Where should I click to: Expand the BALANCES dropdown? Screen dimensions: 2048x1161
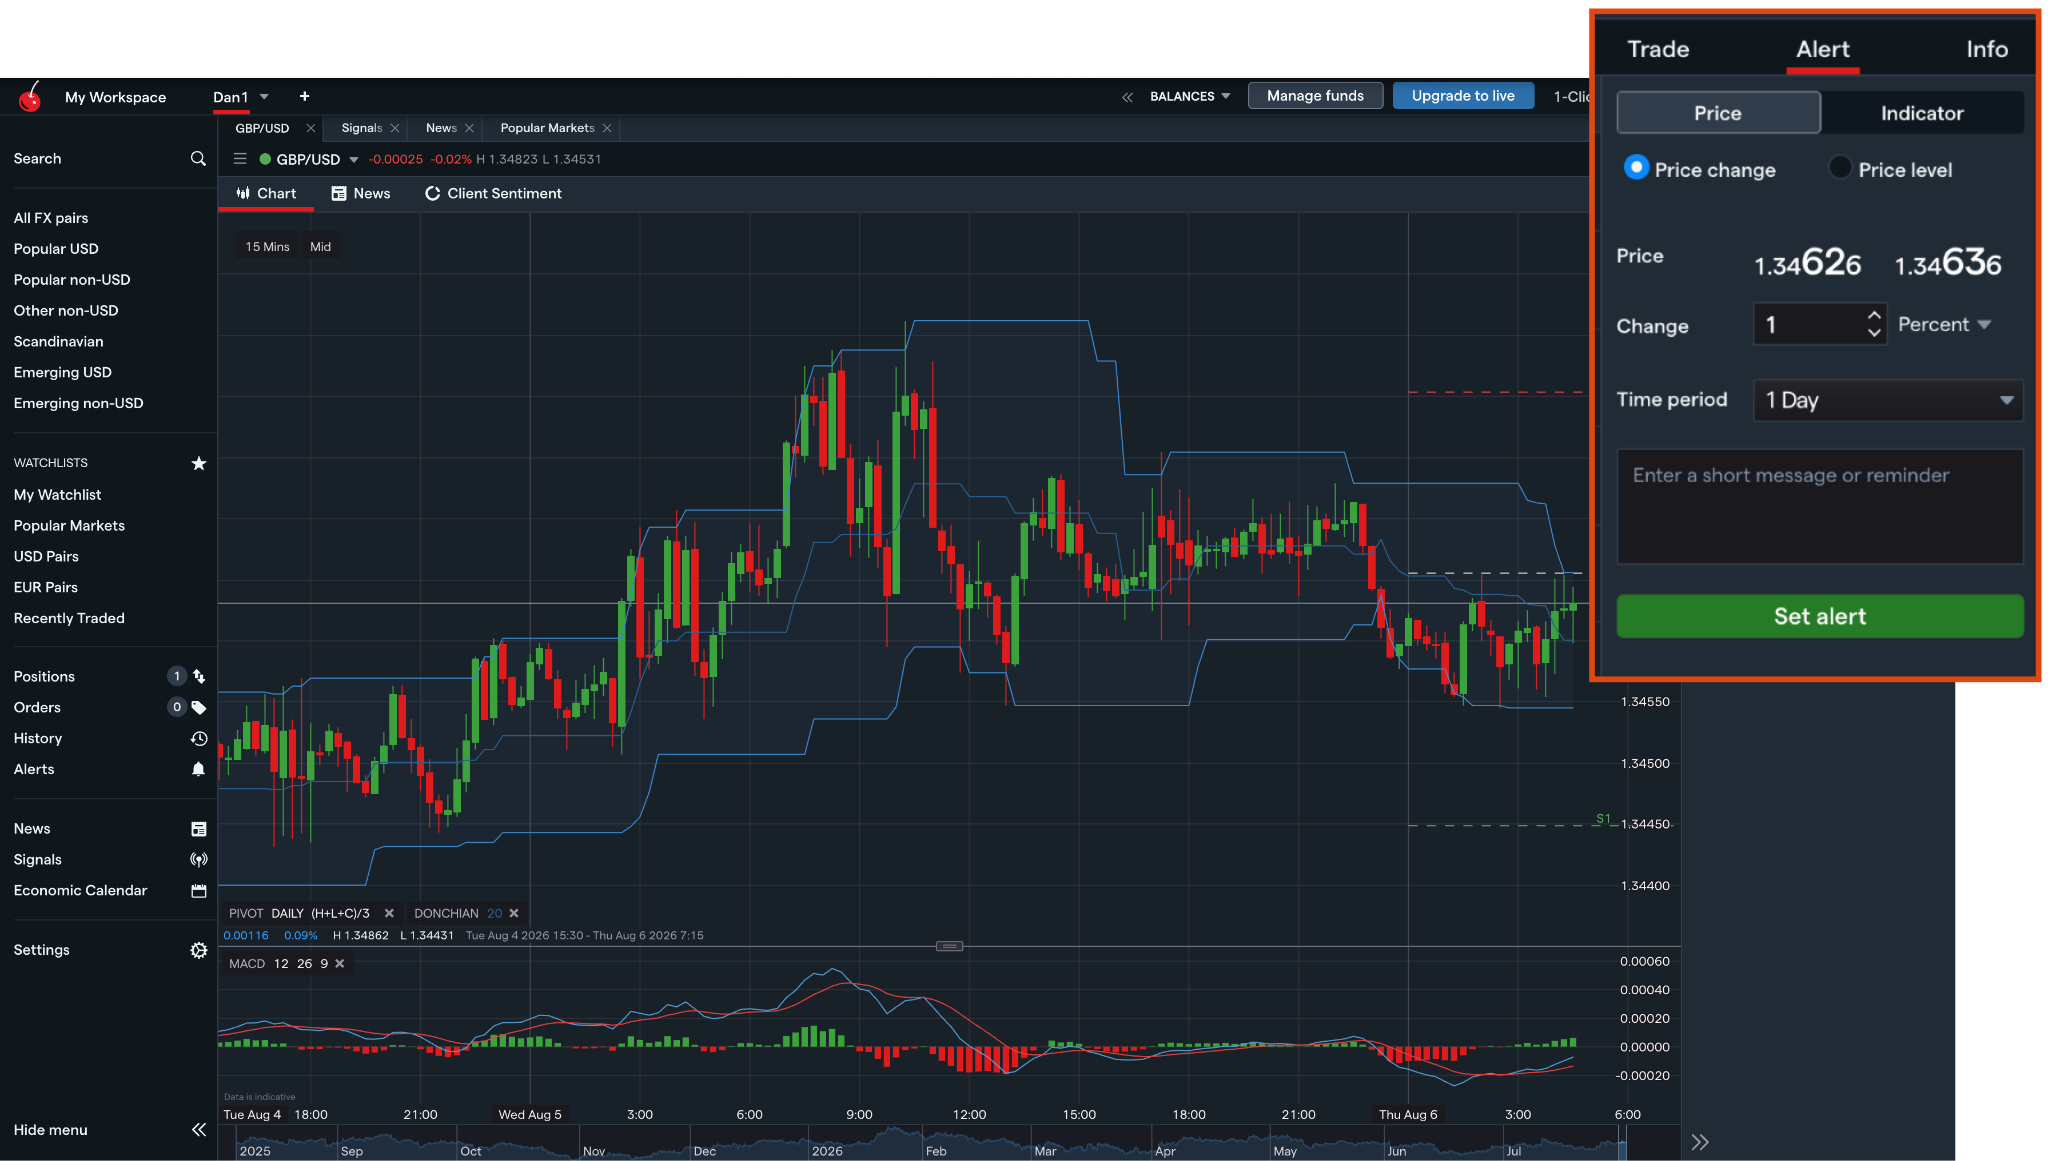tap(1226, 97)
